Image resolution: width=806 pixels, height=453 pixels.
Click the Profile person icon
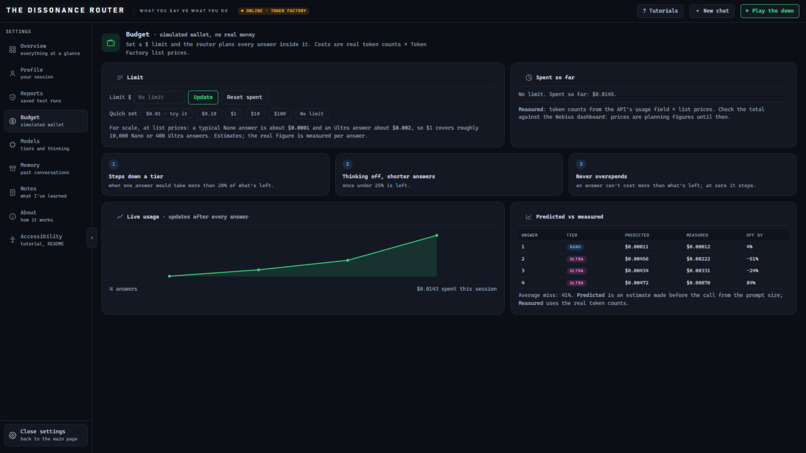pyautogui.click(x=12, y=74)
